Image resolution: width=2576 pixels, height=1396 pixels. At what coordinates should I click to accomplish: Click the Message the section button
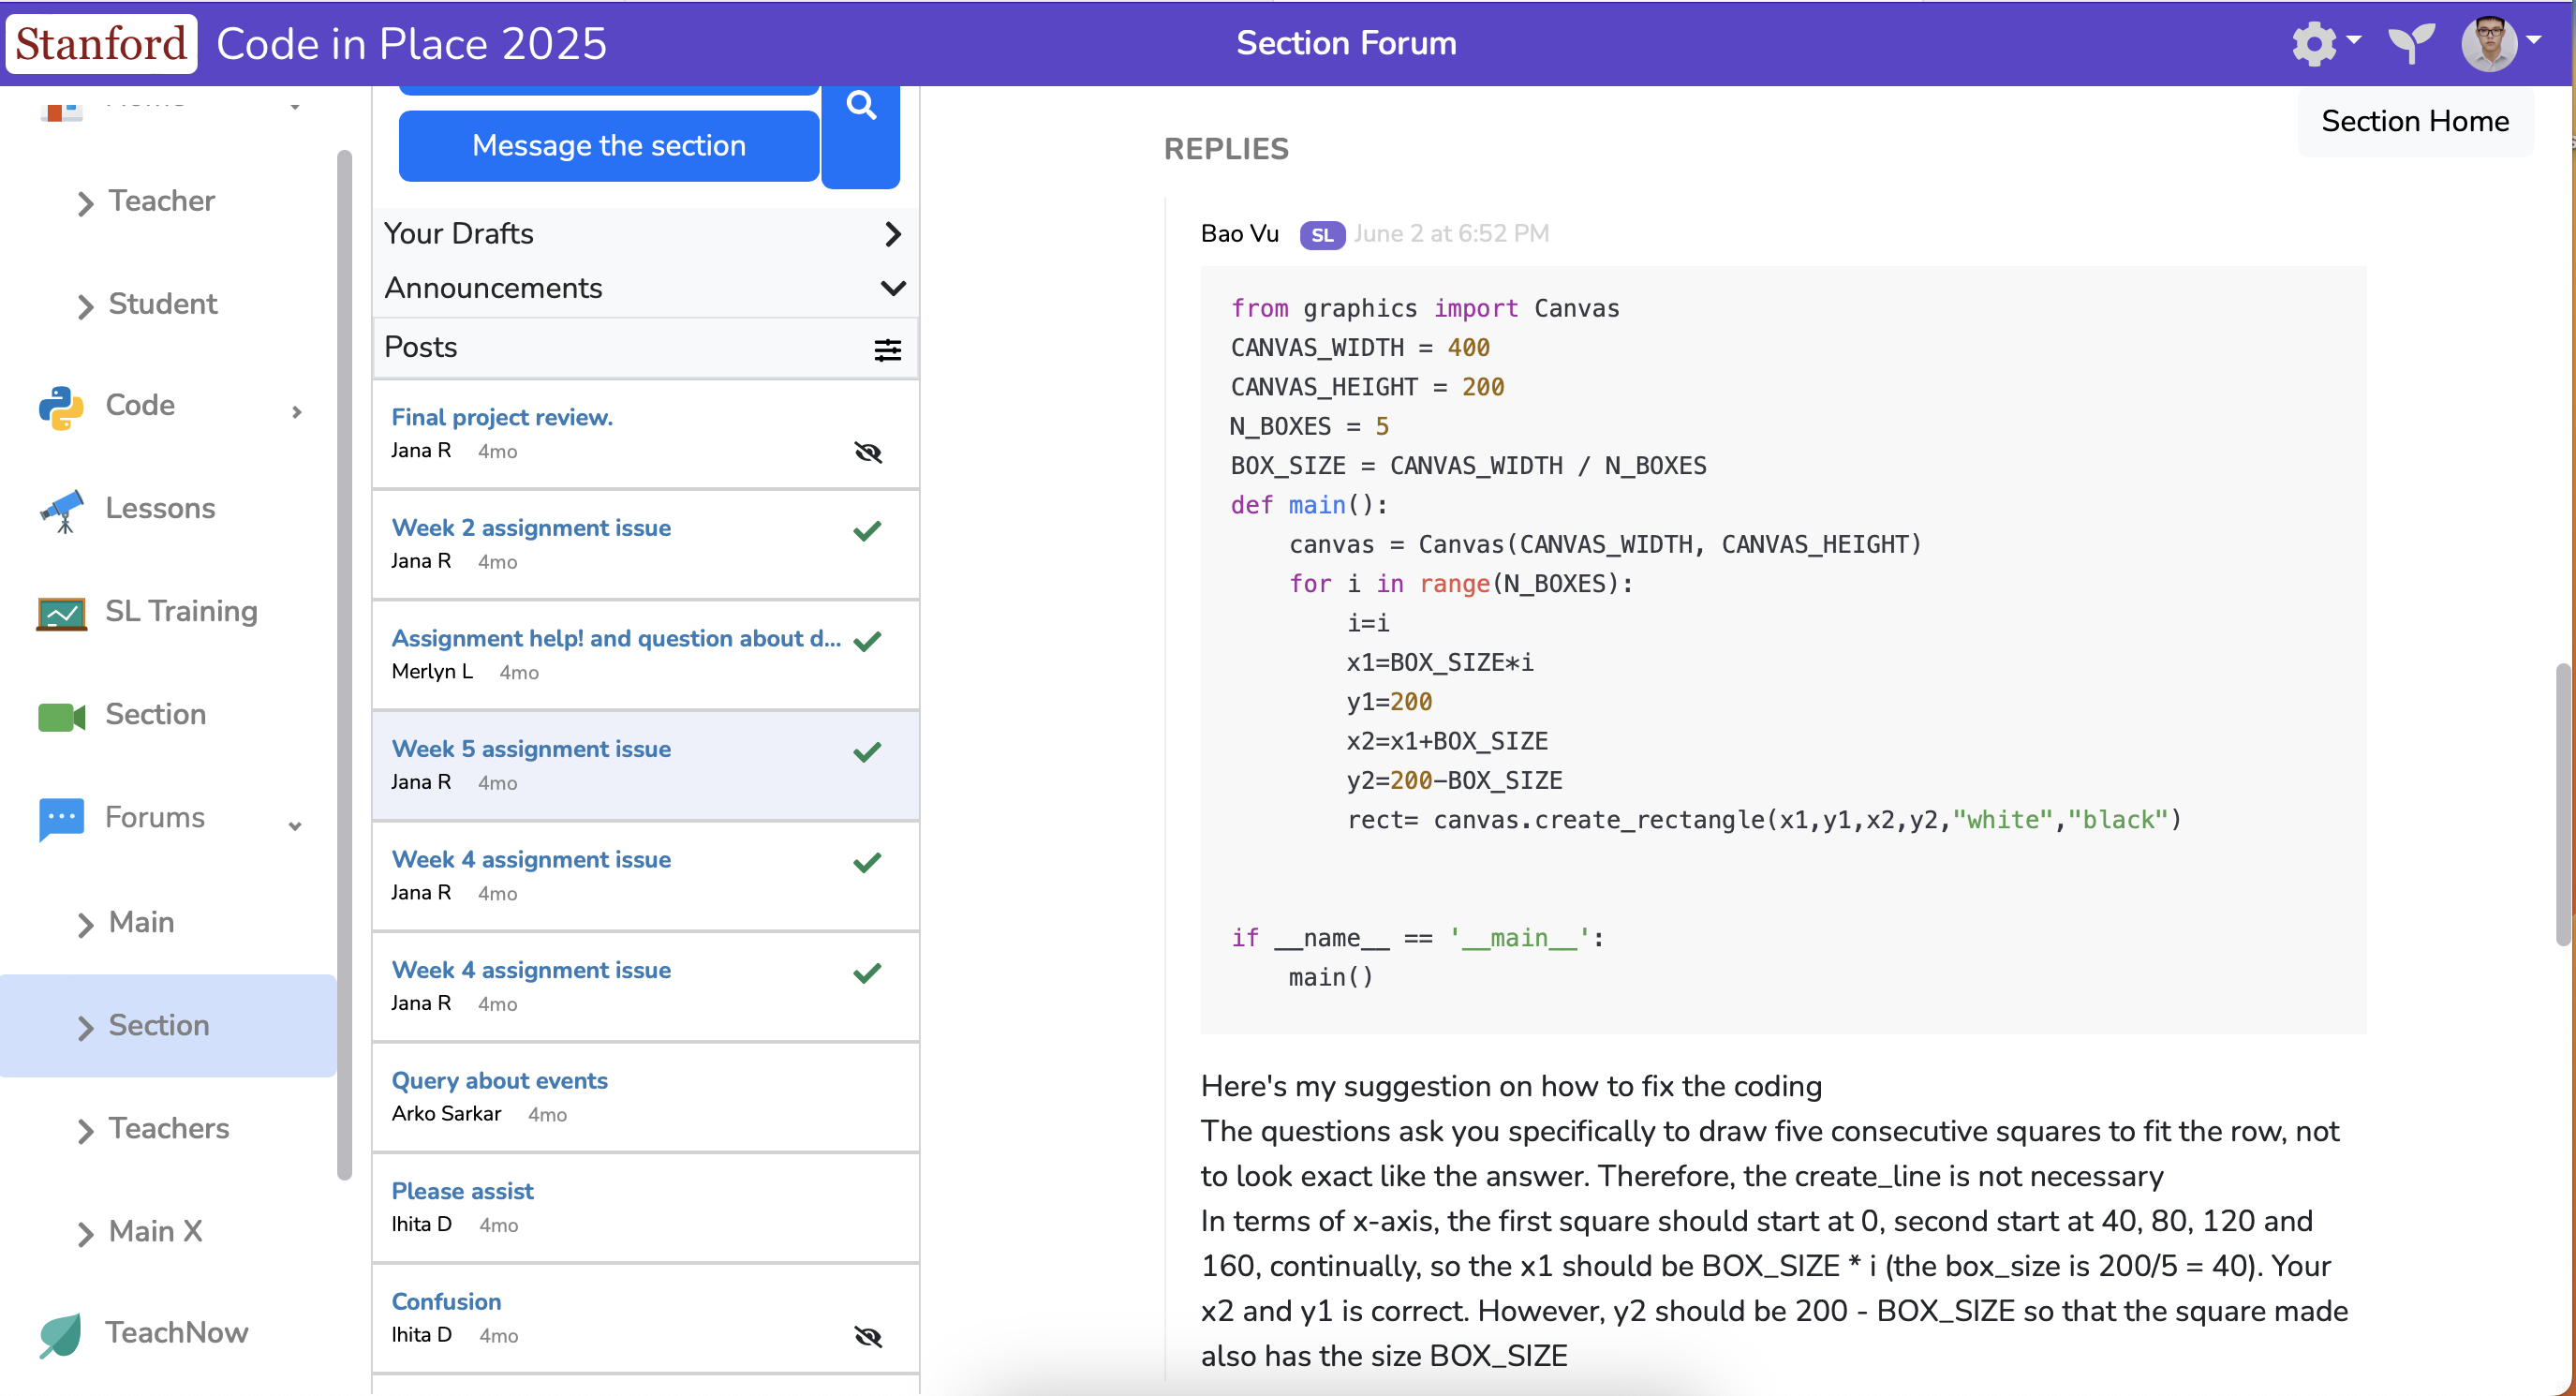click(x=608, y=146)
